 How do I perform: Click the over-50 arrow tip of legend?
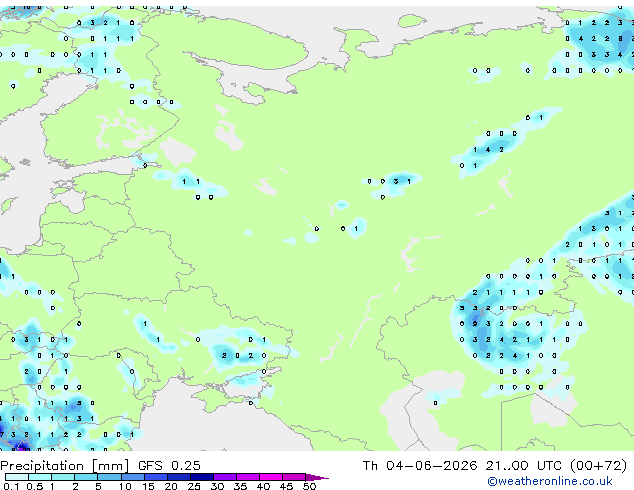point(317,477)
